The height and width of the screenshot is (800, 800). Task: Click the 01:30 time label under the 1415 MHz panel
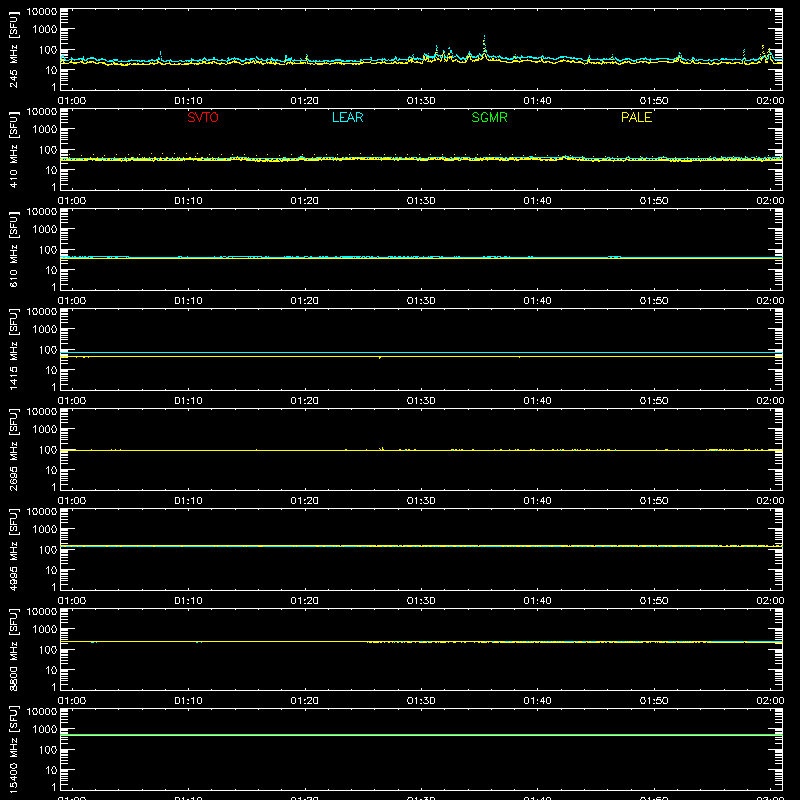pos(421,401)
